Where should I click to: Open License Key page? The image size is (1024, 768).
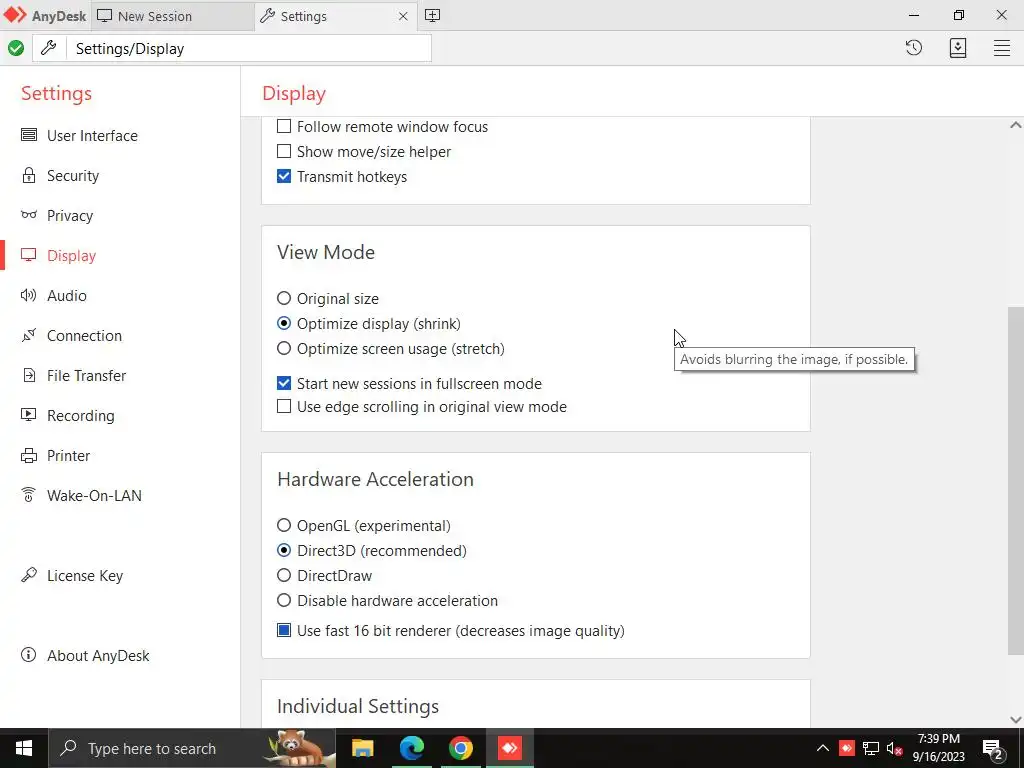pyautogui.click(x=85, y=575)
